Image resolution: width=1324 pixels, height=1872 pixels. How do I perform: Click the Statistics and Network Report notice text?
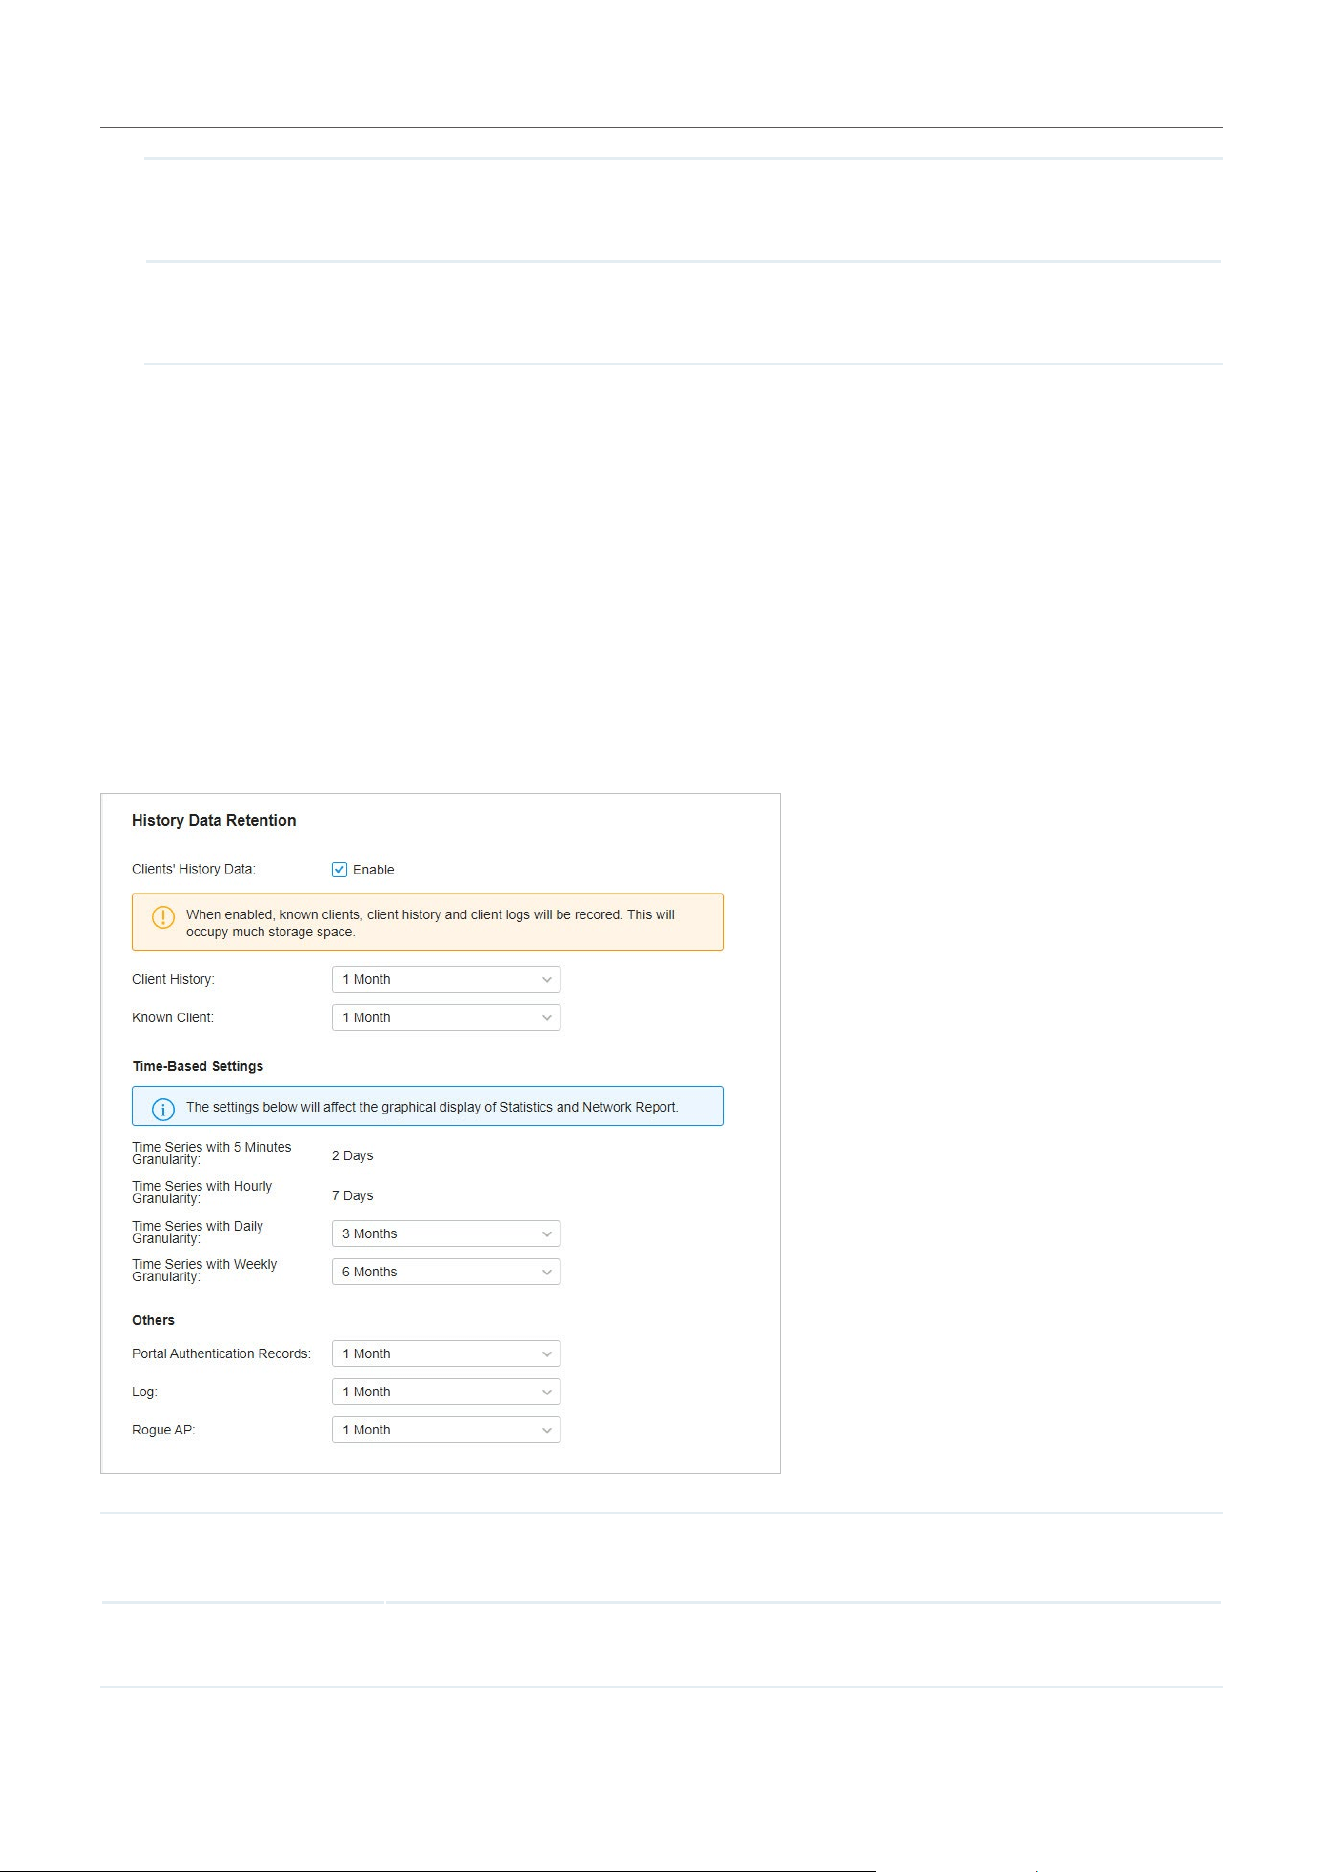pyautogui.click(x=432, y=1107)
